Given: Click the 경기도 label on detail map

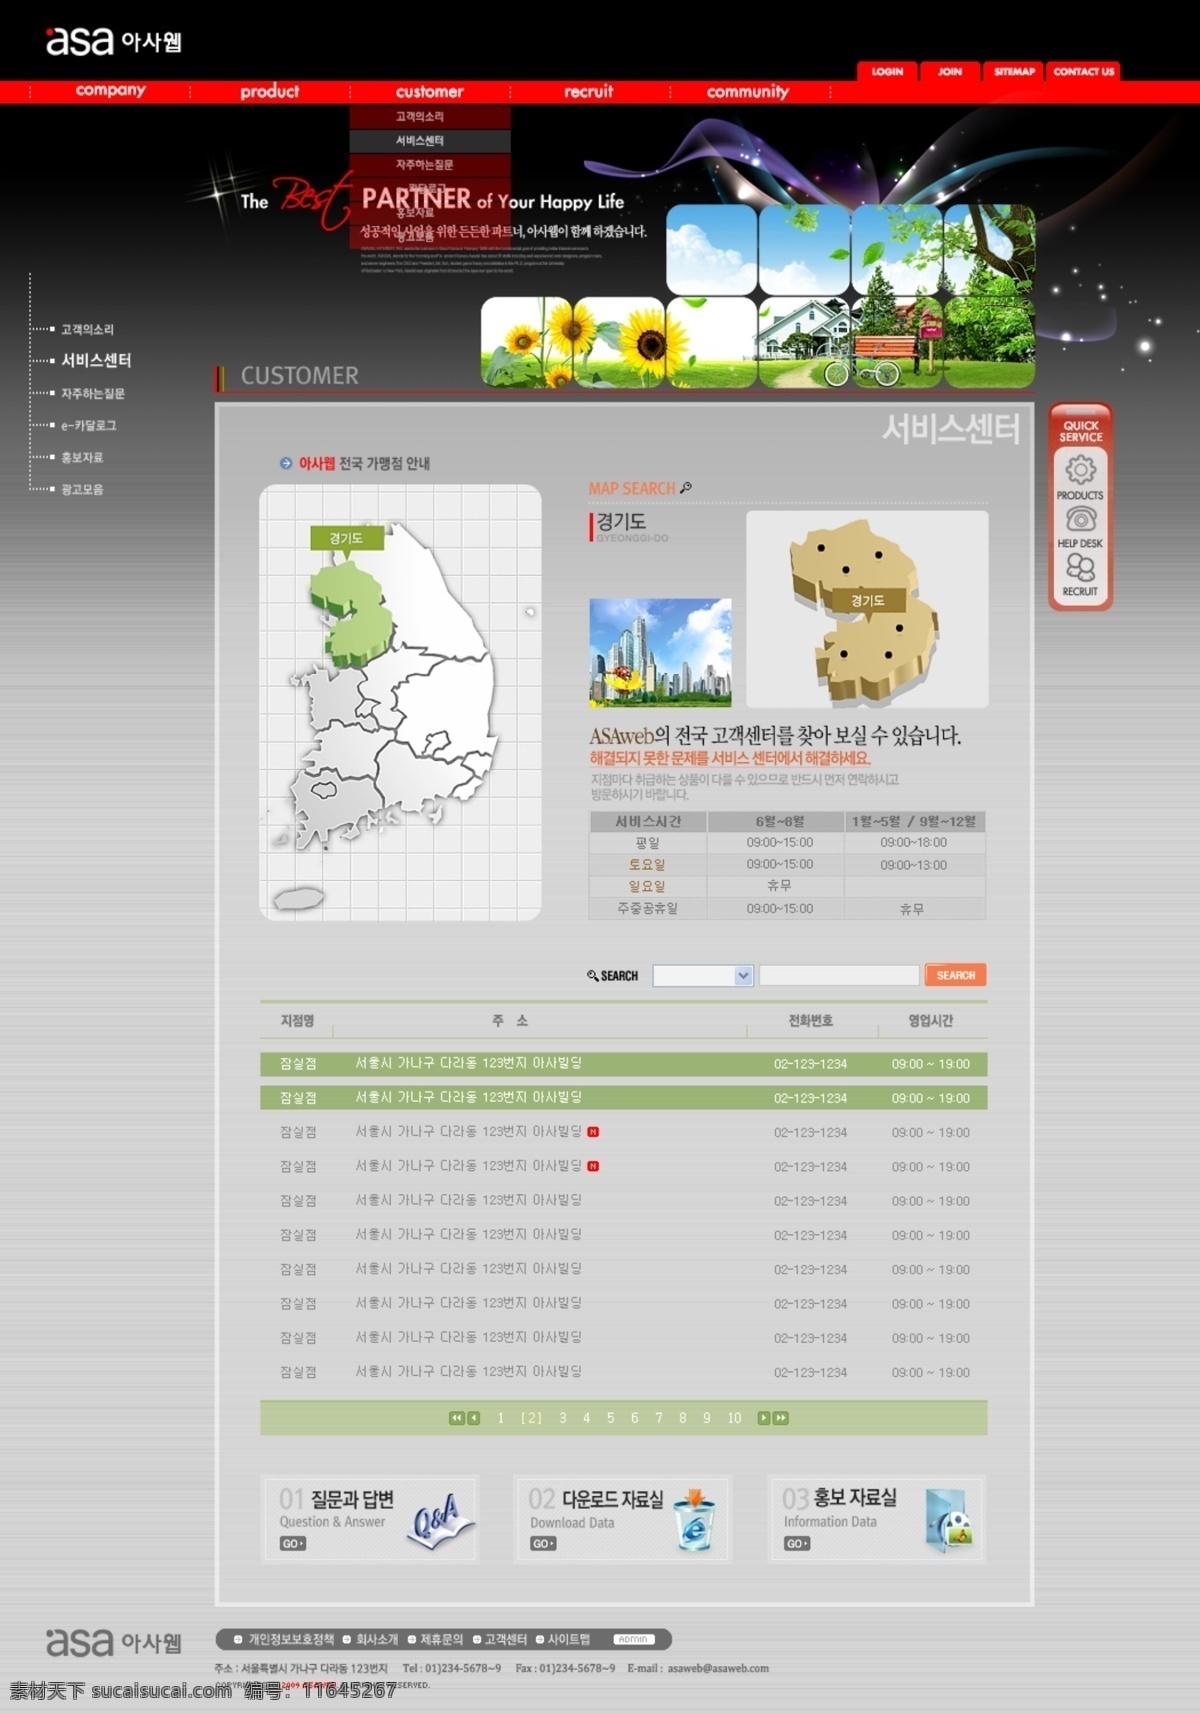Looking at the screenshot, I should click(867, 600).
